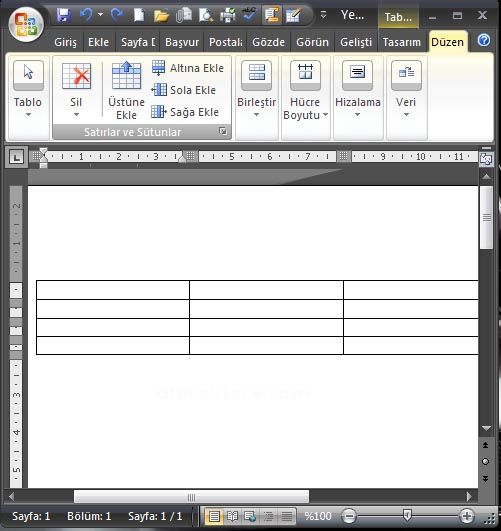The height and width of the screenshot is (531, 501).
Task: Switch to the Tasarım ribbon tab
Action: click(x=401, y=42)
